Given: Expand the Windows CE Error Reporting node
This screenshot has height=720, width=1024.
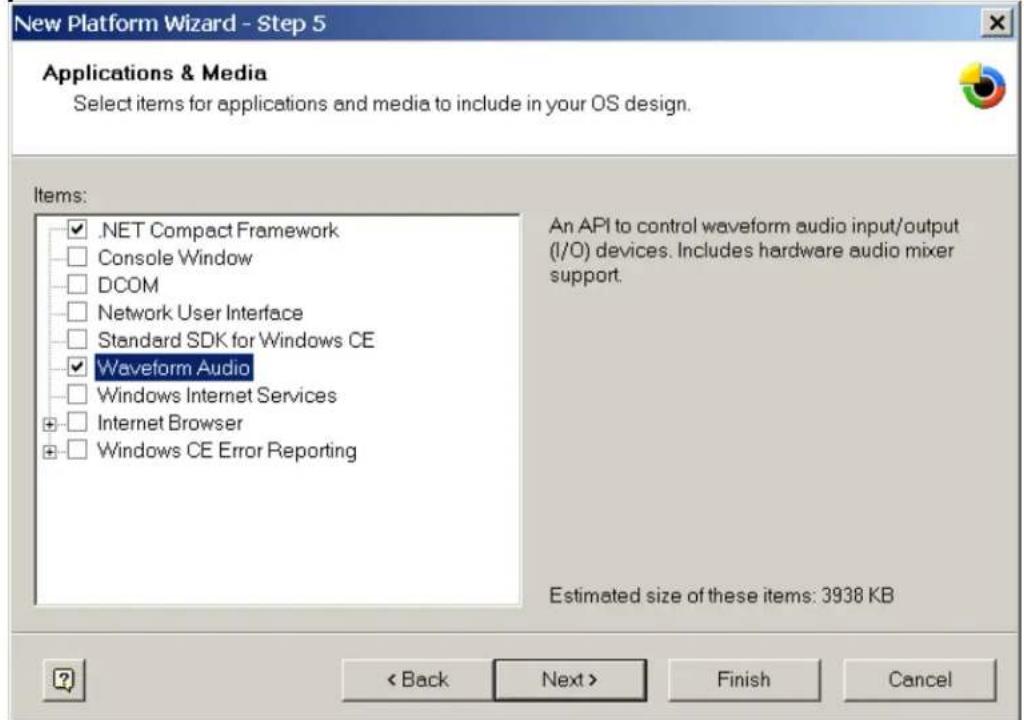Looking at the screenshot, I should coord(50,451).
